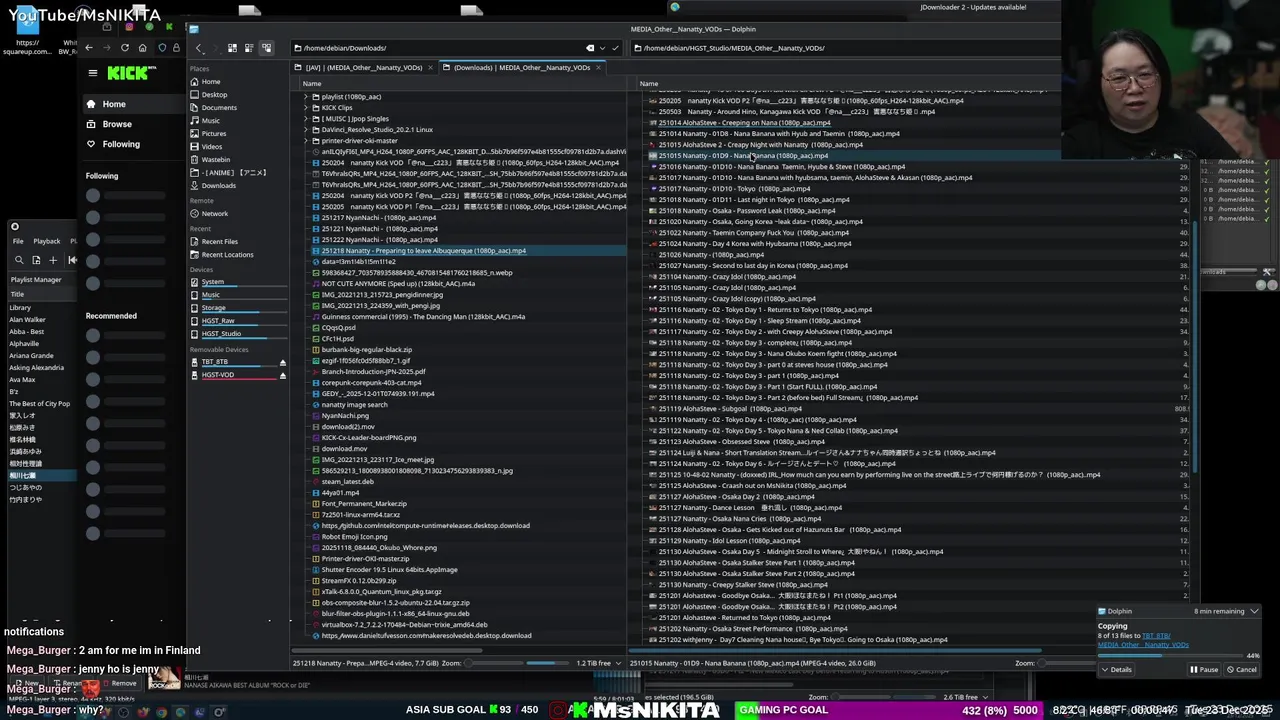Reload the Kick browser page
The width and height of the screenshot is (1280, 720).
tap(124, 48)
